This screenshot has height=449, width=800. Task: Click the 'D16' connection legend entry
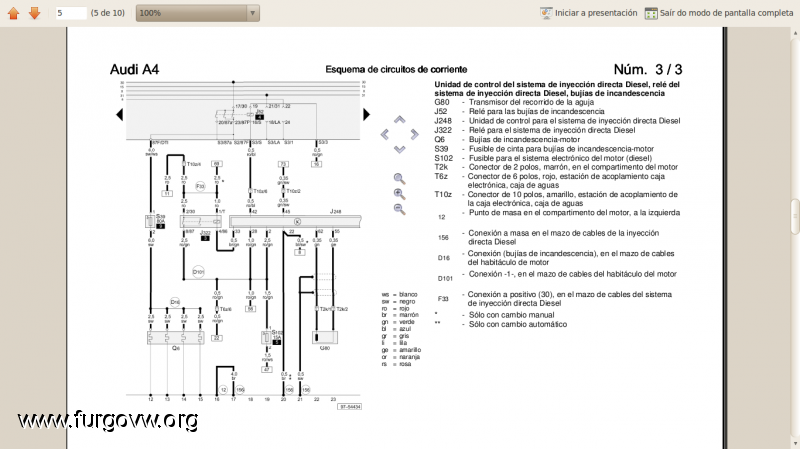[556, 258]
